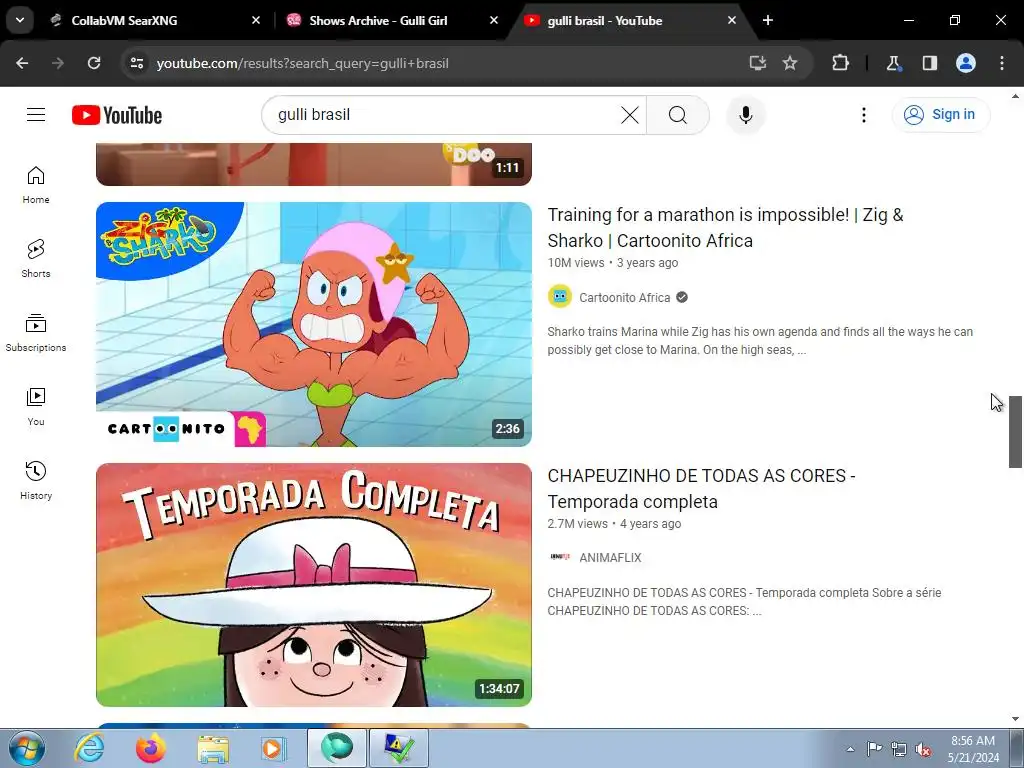
Task: Open Chrome extensions puzzle icon
Action: 840,63
